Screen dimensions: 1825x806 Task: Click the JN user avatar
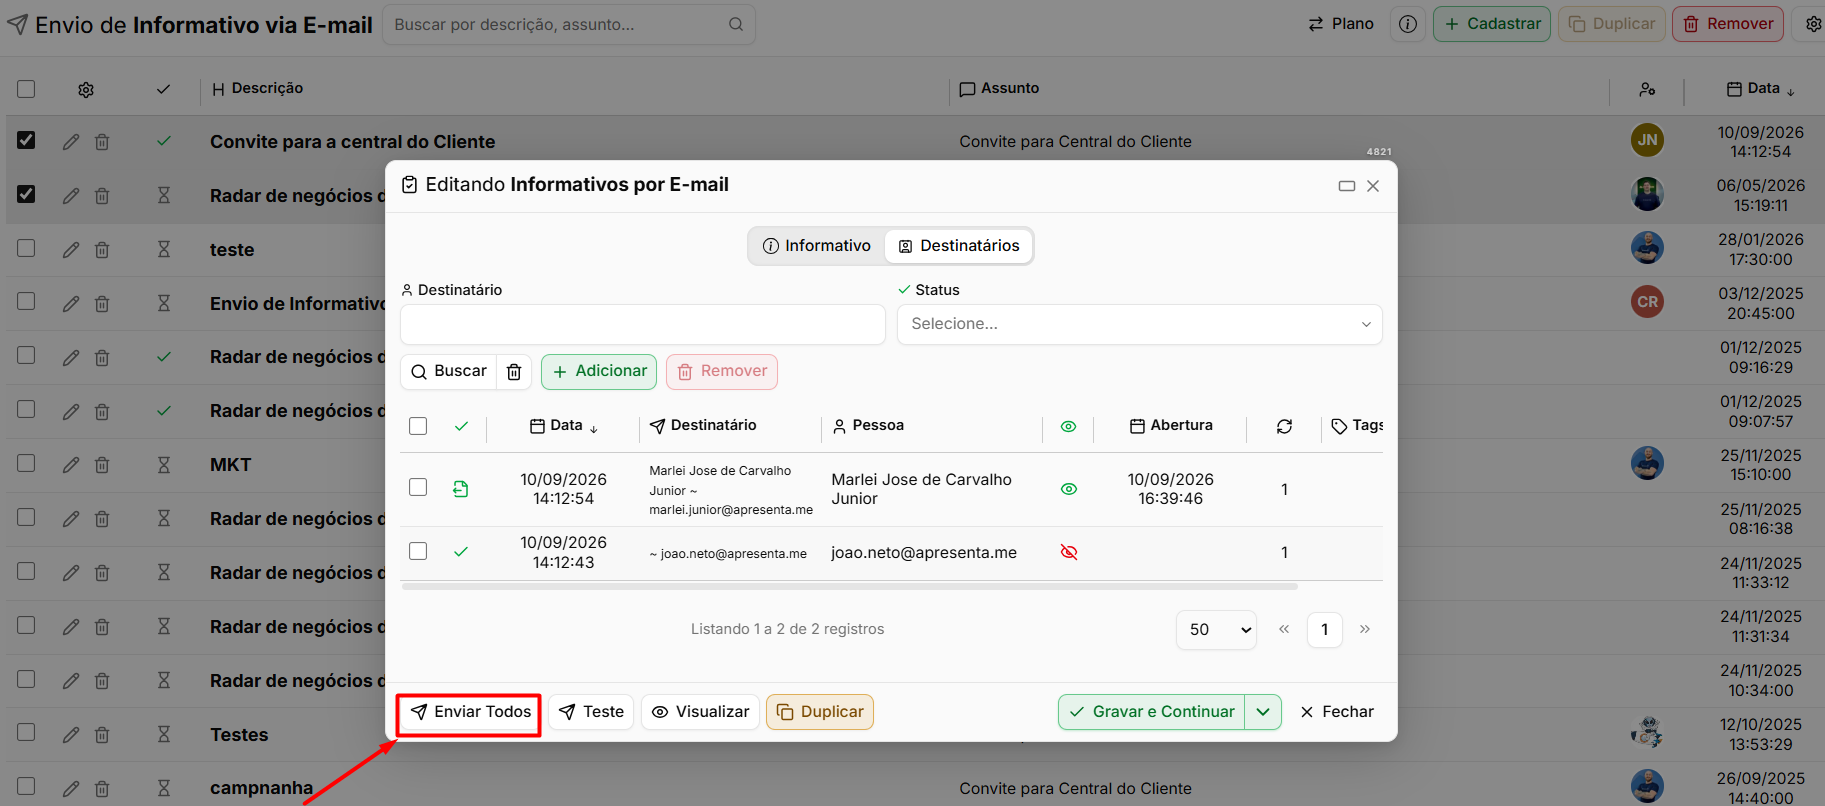pyautogui.click(x=1647, y=140)
